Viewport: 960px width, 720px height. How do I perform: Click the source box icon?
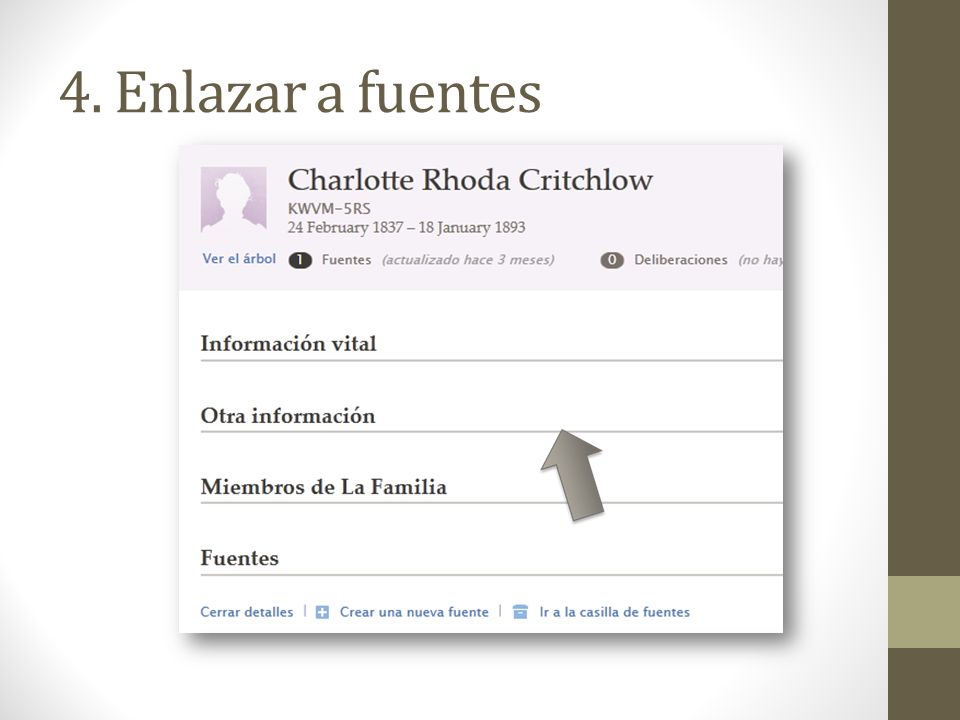point(520,612)
